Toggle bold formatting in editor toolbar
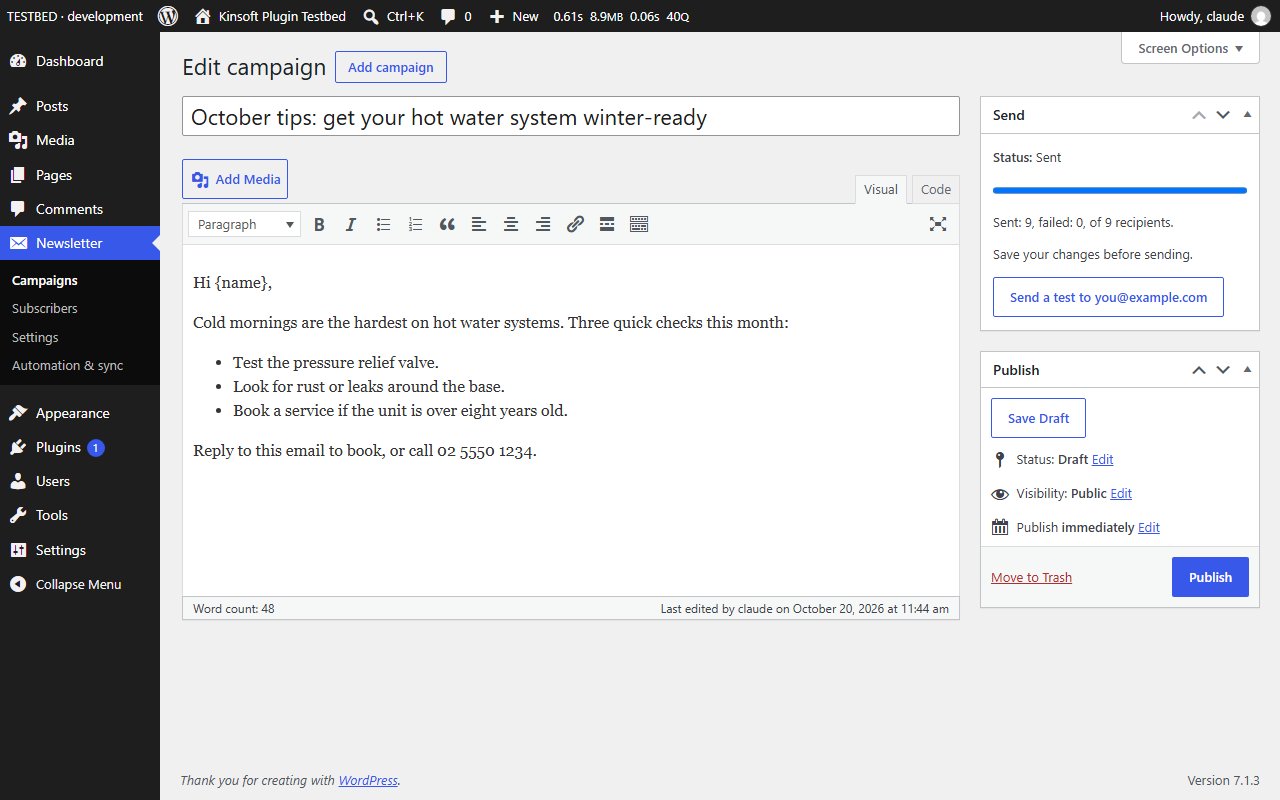Screen dimensions: 1280x800 pos(319,225)
